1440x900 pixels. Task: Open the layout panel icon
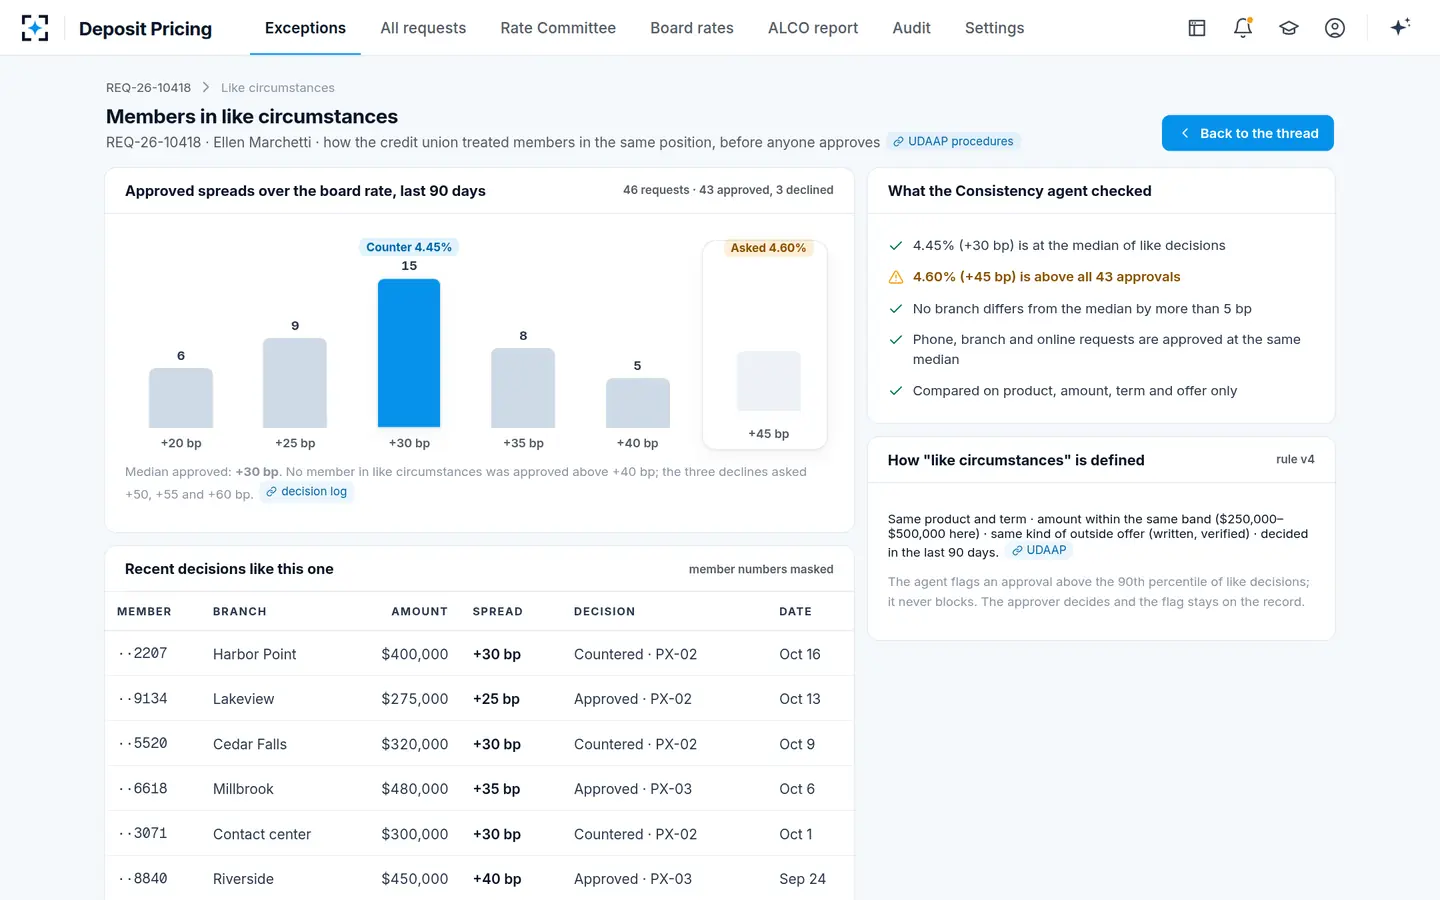(1197, 28)
